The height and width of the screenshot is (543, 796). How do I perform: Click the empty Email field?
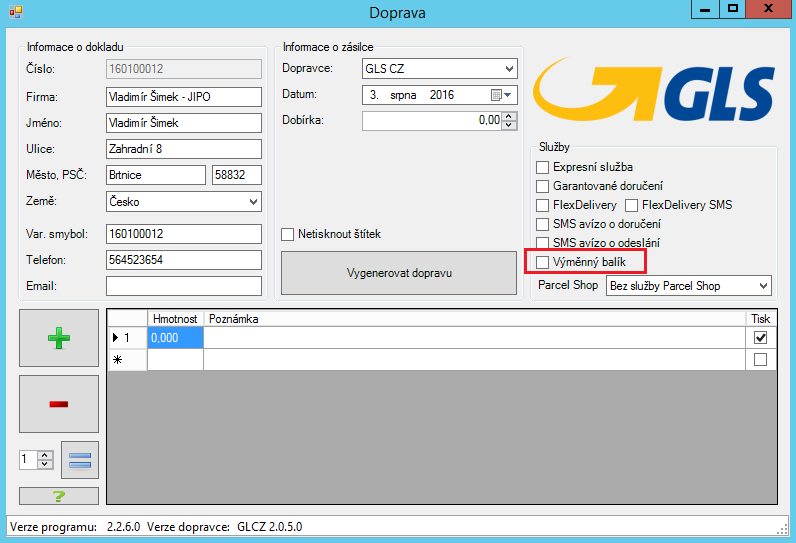[x=184, y=286]
